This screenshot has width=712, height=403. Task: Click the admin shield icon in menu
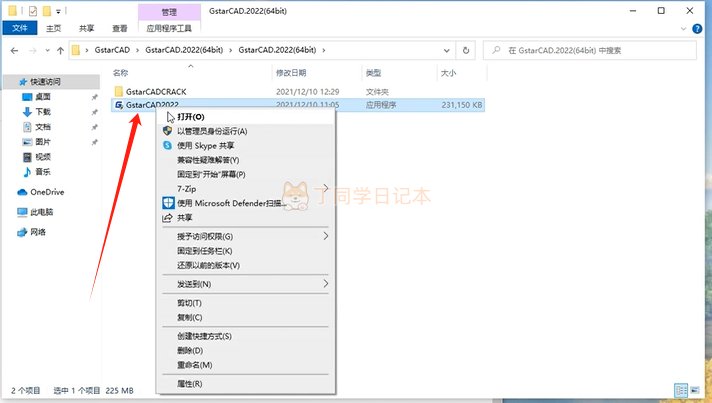pyautogui.click(x=168, y=131)
